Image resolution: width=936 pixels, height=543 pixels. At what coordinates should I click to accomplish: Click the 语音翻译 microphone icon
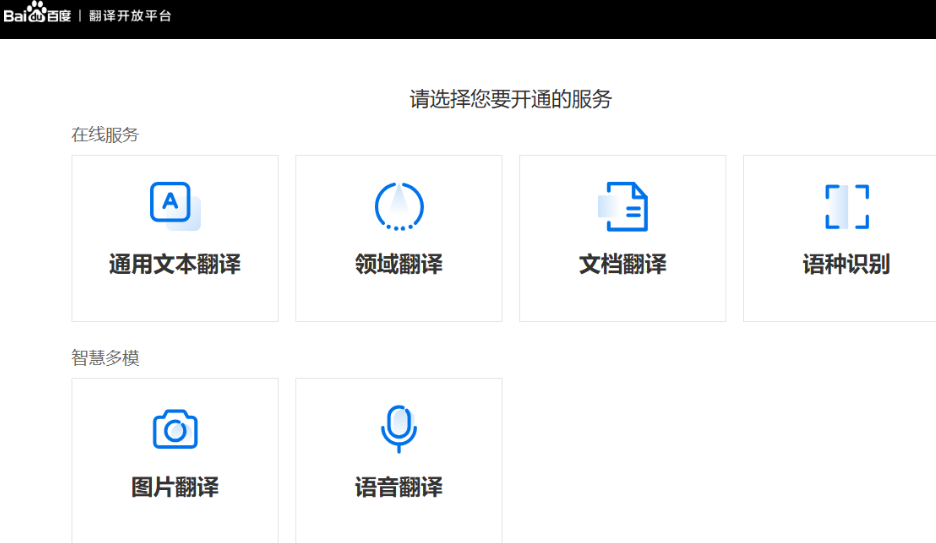click(399, 428)
